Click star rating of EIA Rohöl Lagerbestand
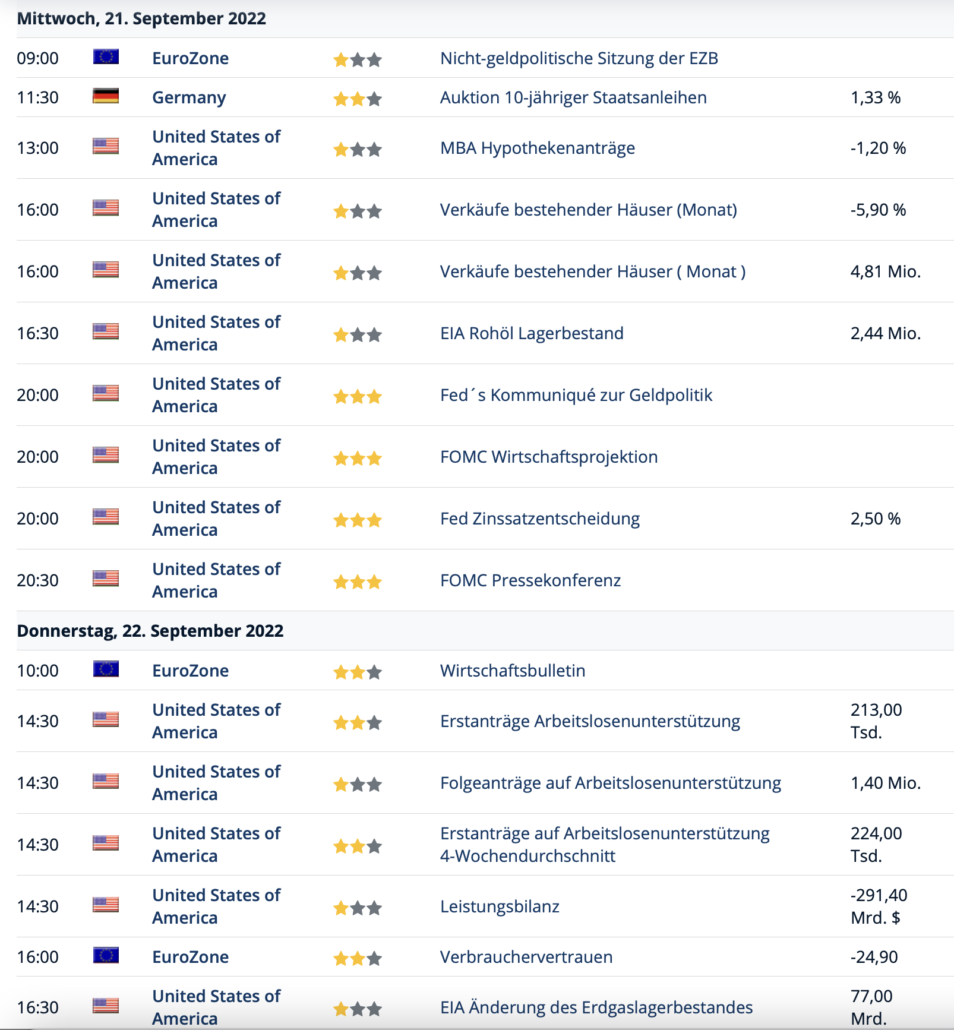Image resolution: width=954 pixels, height=1030 pixels. tap(357, 334)
